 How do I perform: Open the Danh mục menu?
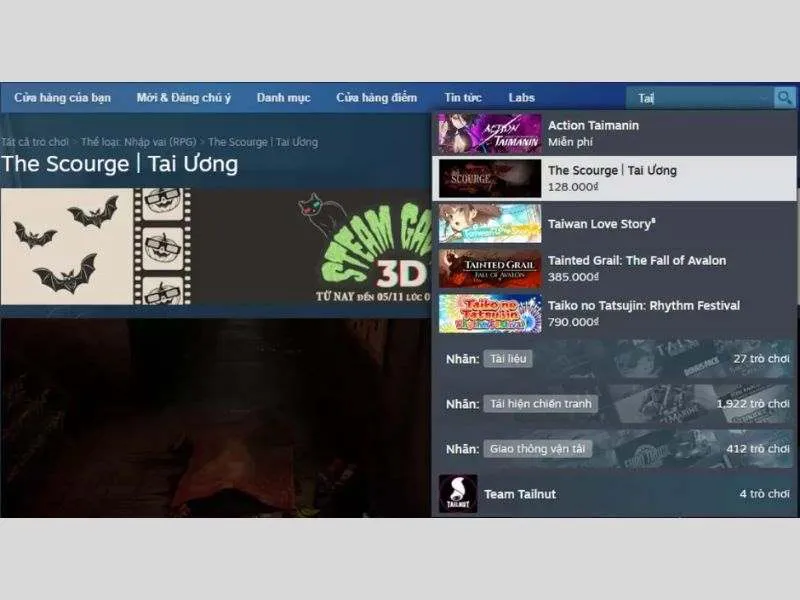coord(283,97)
